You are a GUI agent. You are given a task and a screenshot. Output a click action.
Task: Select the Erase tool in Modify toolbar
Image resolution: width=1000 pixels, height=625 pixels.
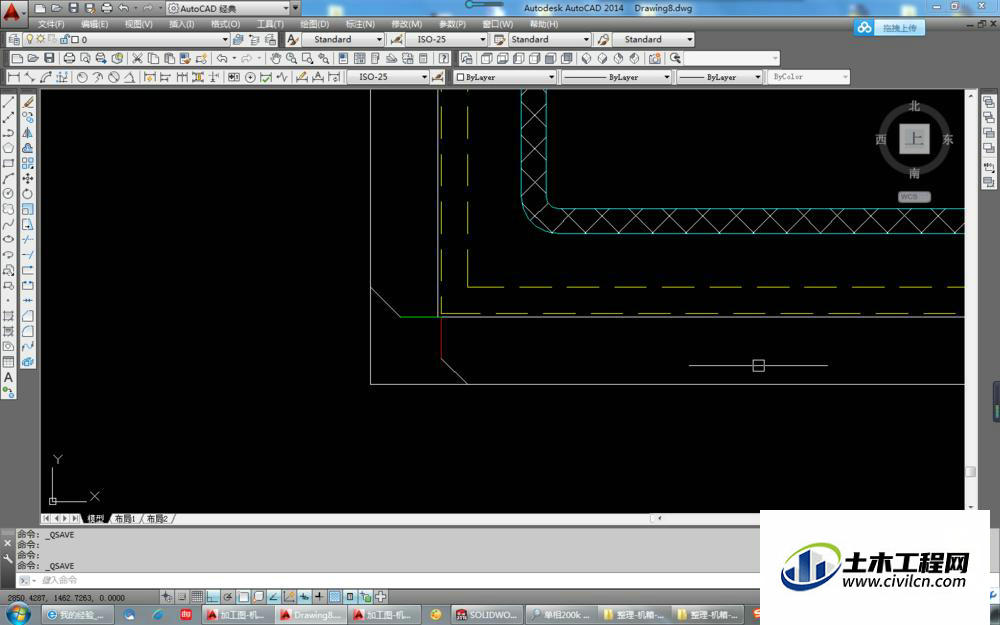(28, 102)
